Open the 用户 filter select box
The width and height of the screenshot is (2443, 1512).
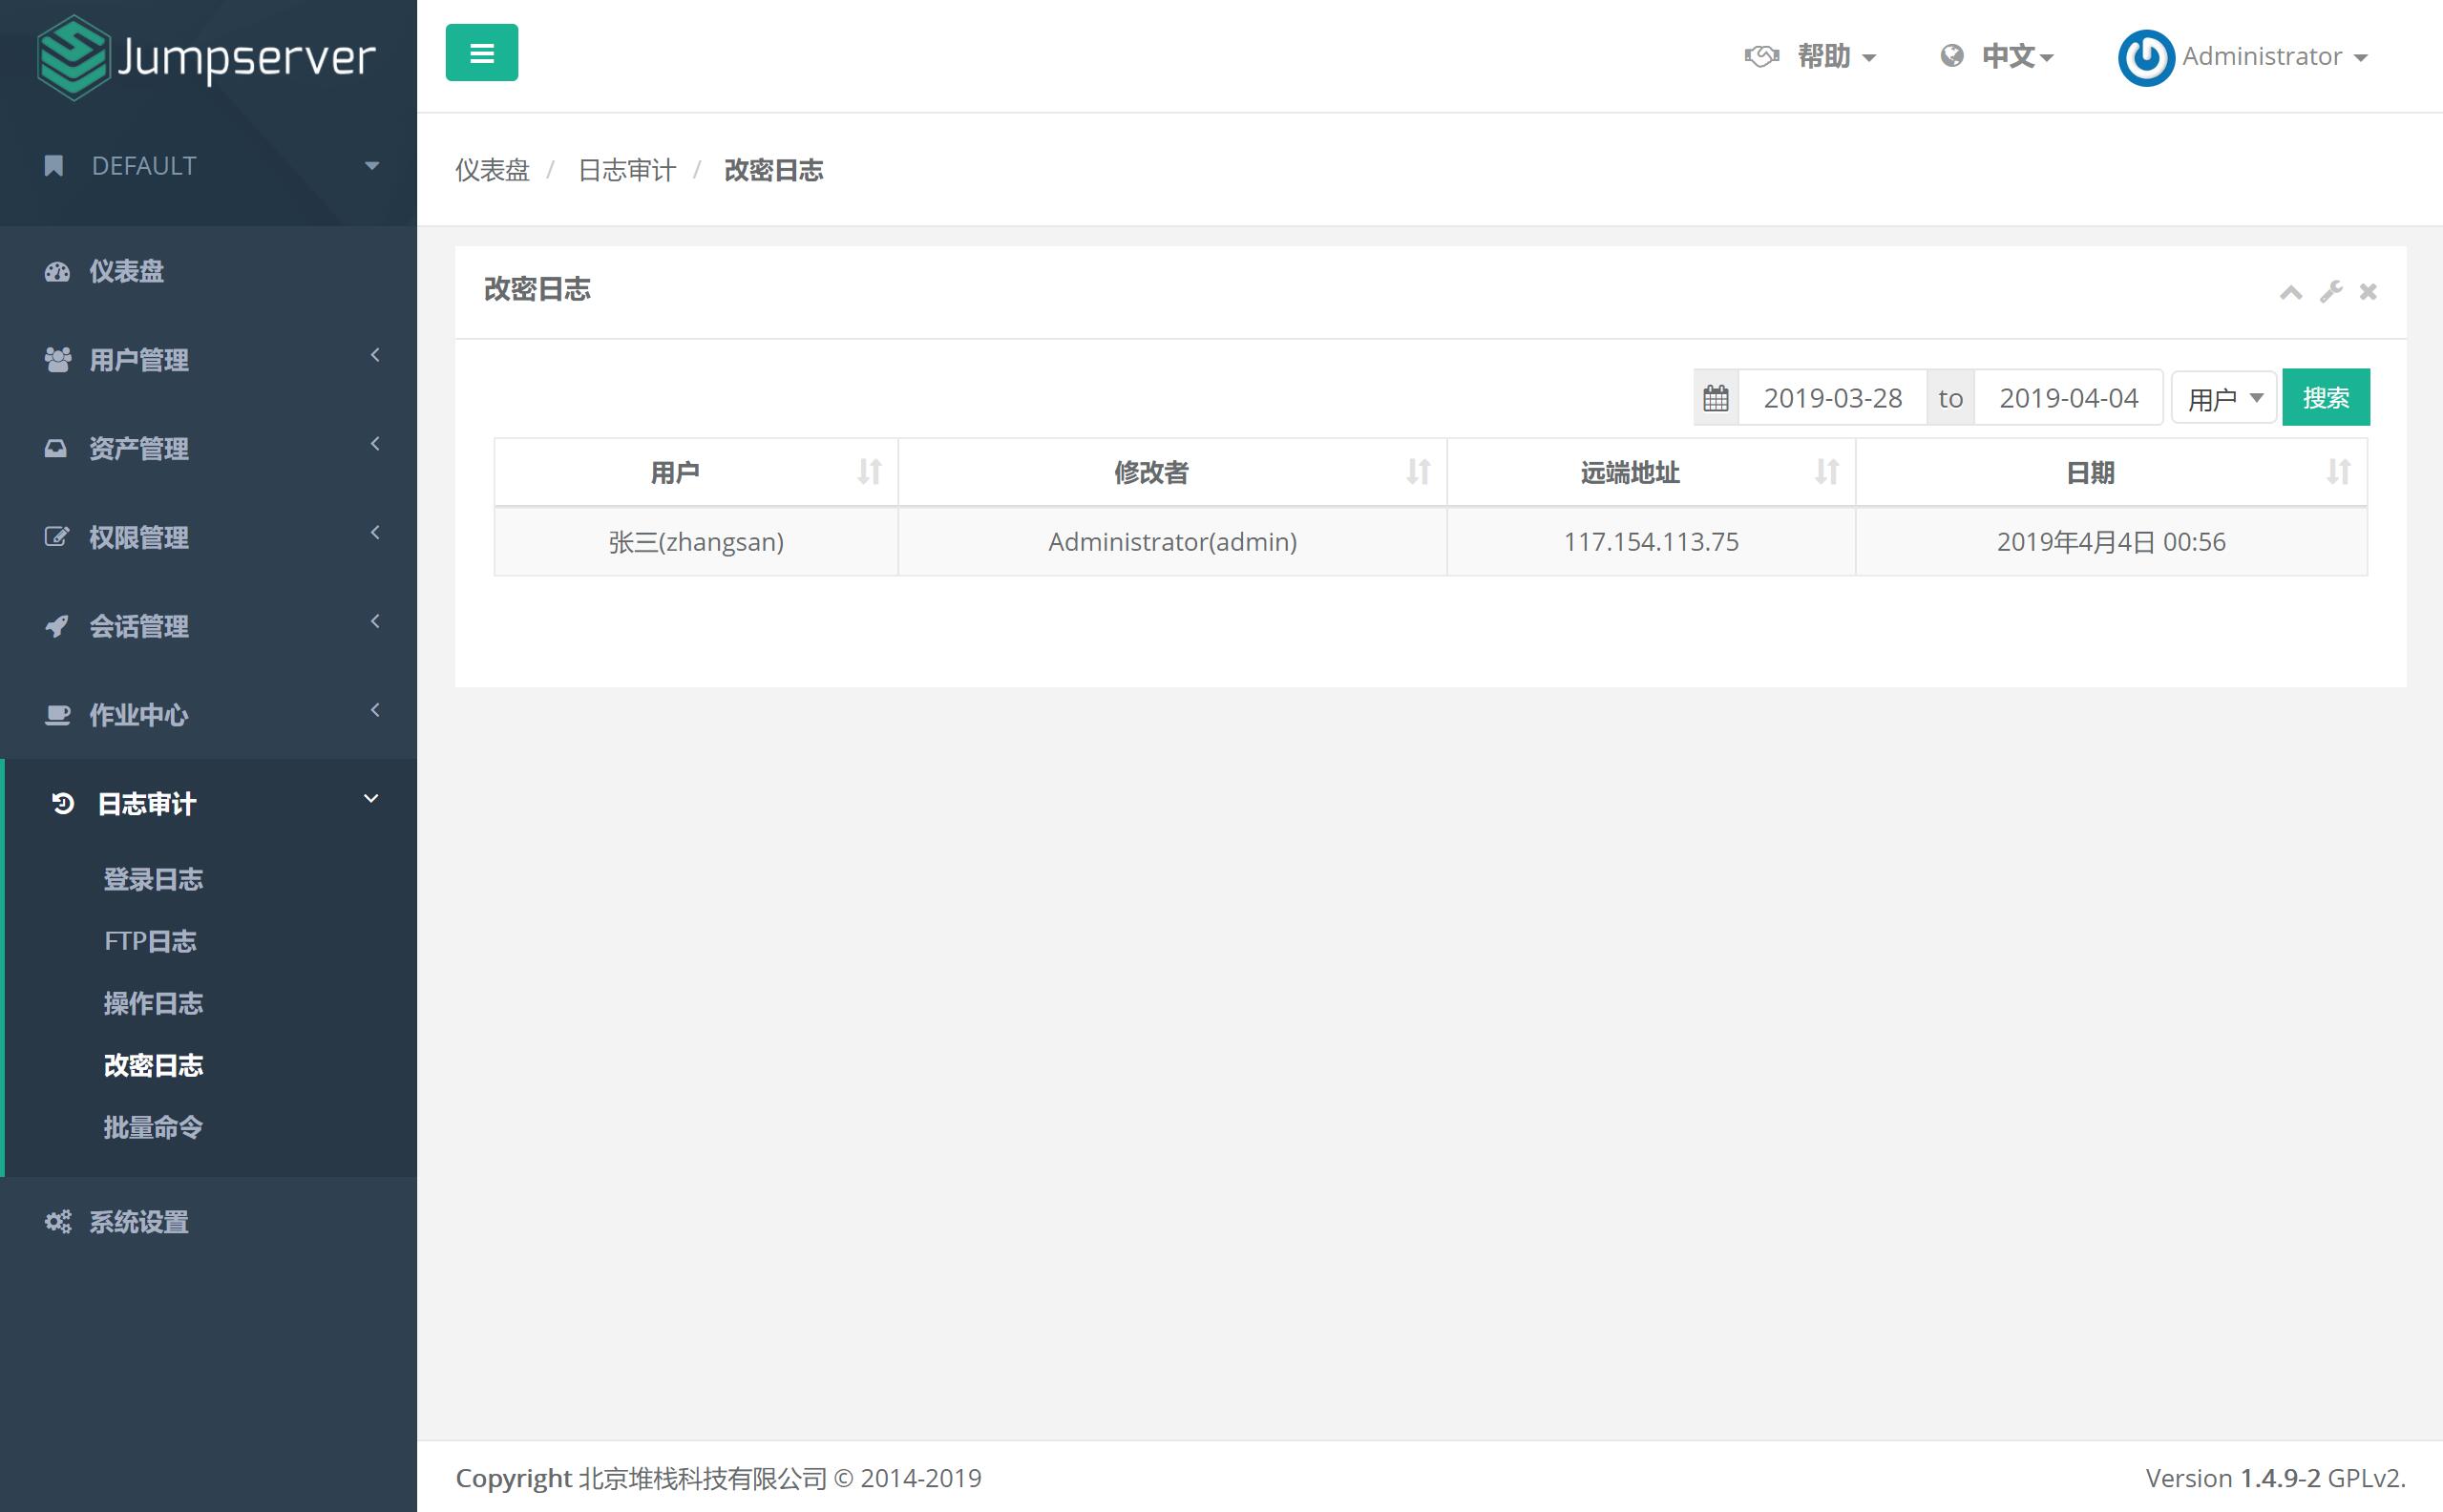coord(2223,398)
